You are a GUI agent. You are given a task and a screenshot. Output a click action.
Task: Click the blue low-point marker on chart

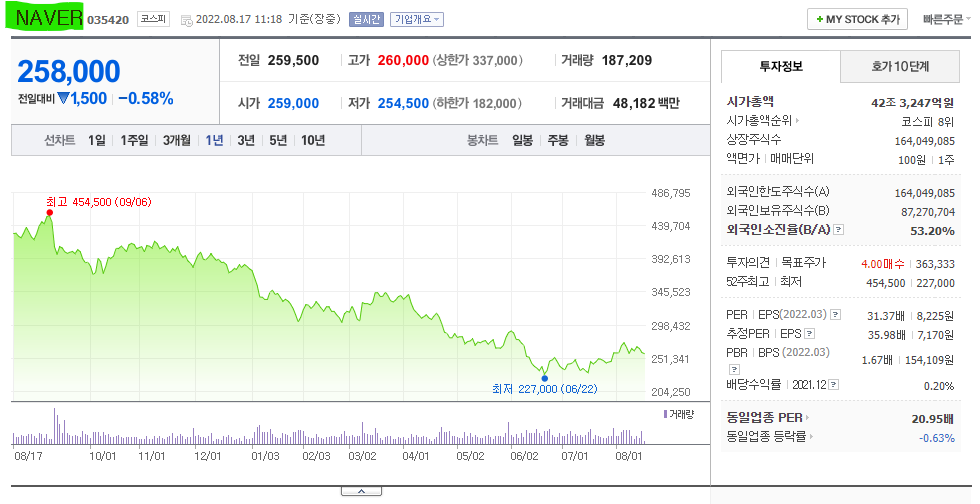click(x=544, y=378)
